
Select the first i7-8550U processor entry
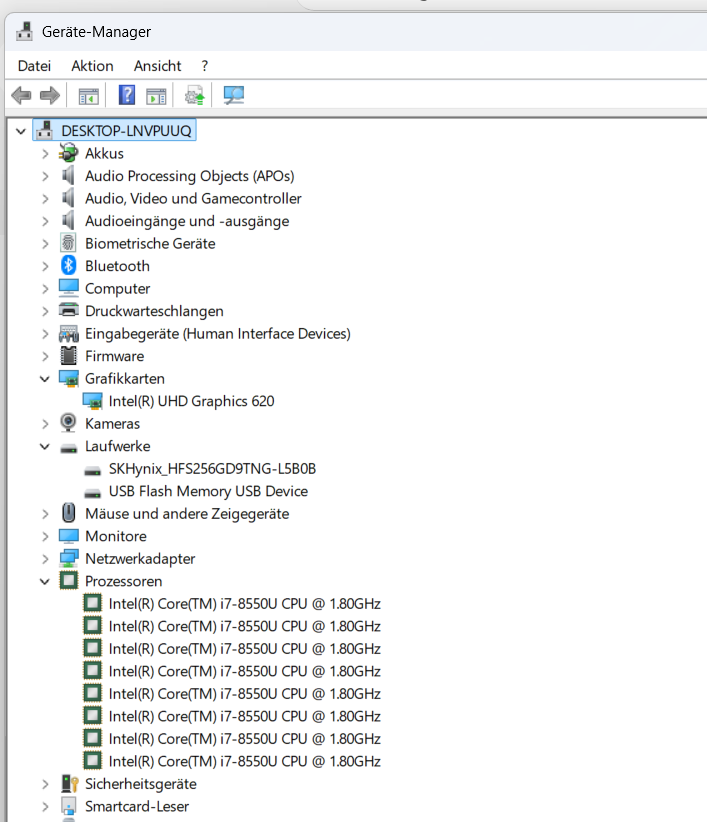tap(244, 604)
